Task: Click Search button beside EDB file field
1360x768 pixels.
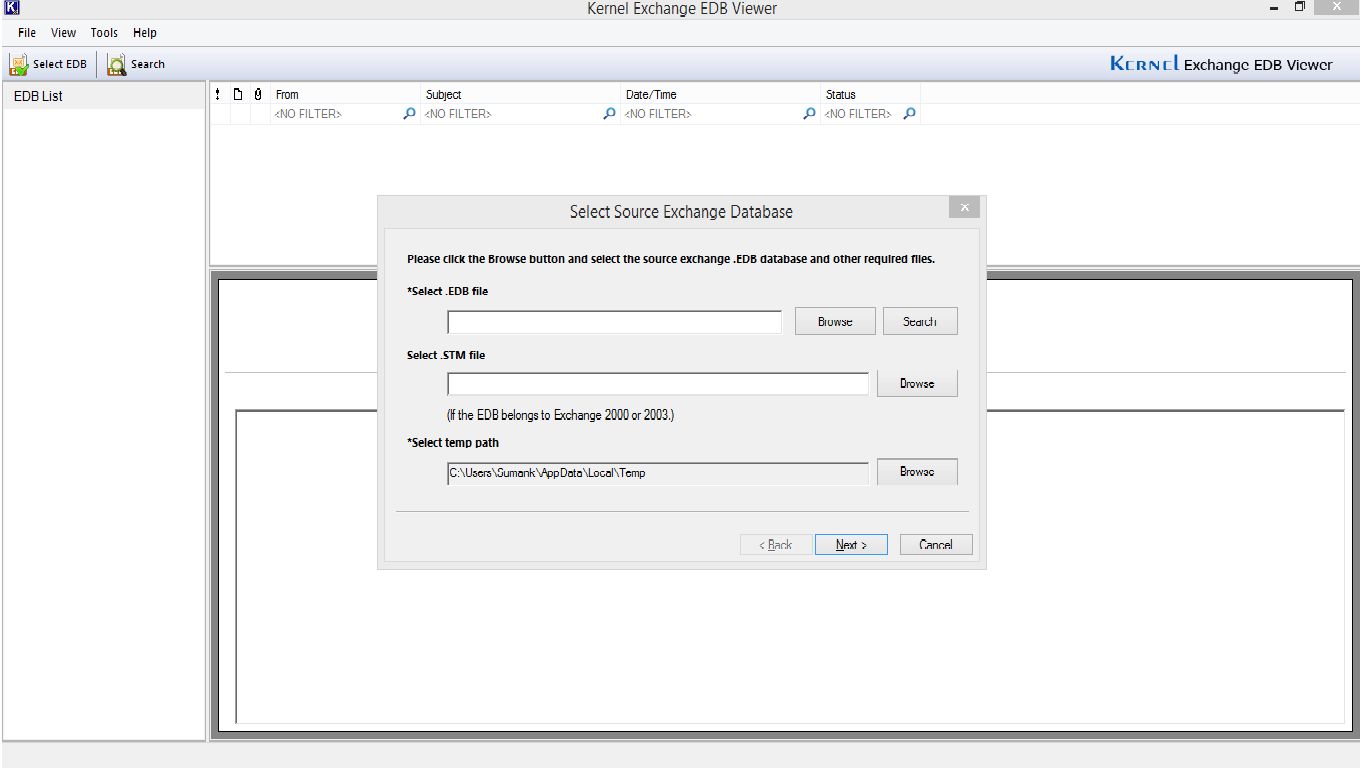Action: coord(920,321)
